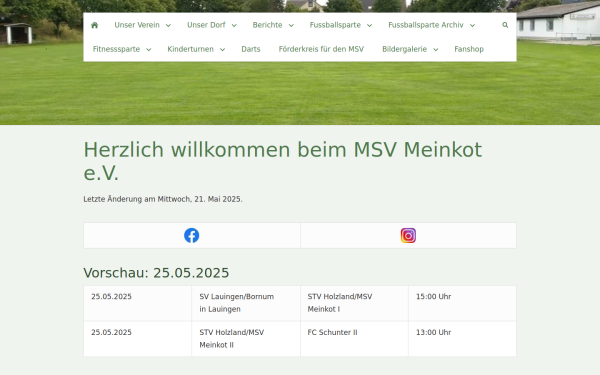Select the '13:00 Uhr' cell
Image resolution: width=600 pixels, height=375 pixels.
pyautogui.click(x=462, y=339)
